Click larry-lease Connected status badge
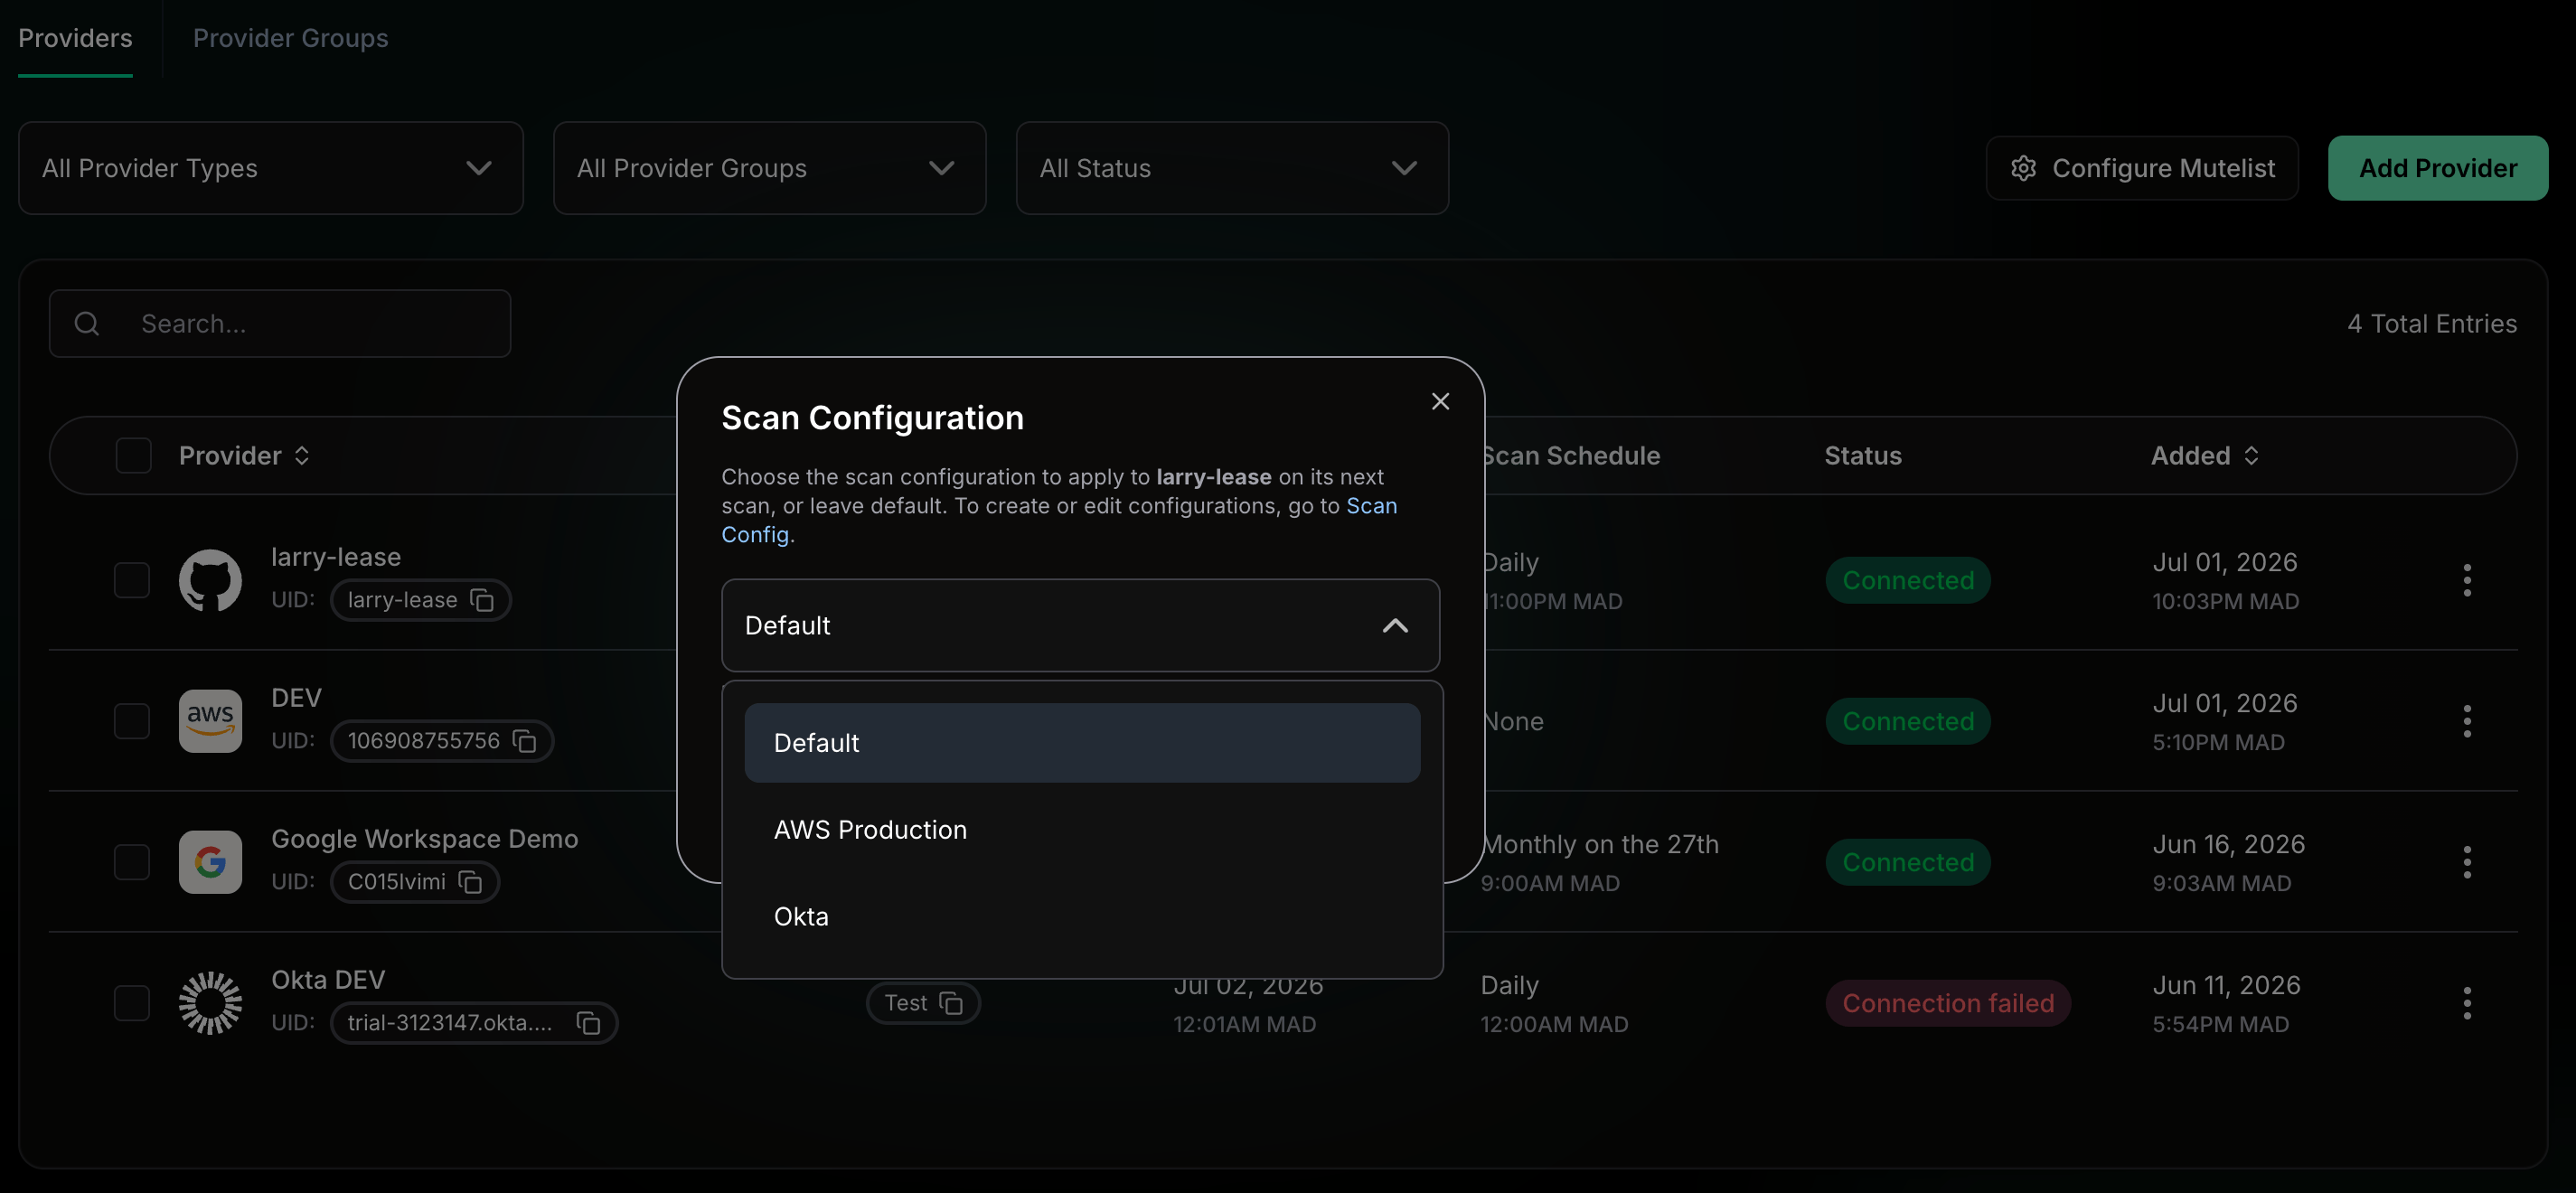Viewport: 2576px width, 1193px height. [x=1908, y=580]
